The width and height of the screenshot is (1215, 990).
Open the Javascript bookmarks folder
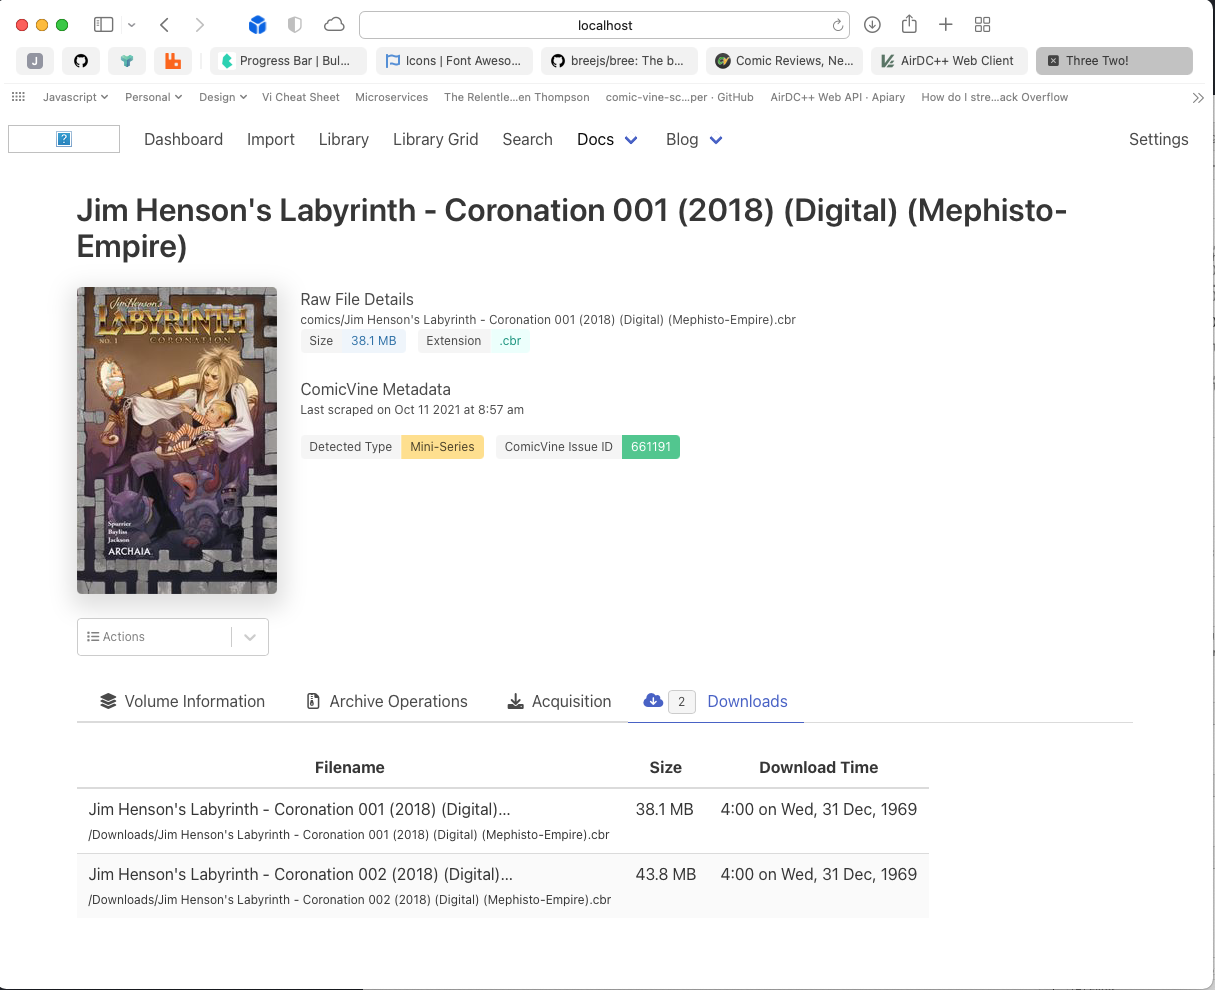(75, 97)
